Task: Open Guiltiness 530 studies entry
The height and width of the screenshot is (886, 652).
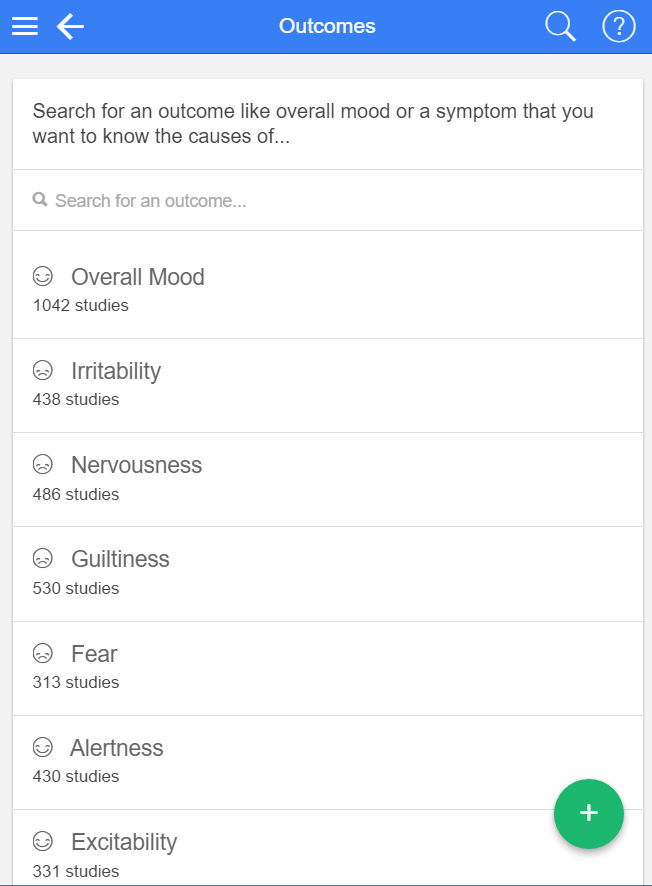Action: pos(120,560)
